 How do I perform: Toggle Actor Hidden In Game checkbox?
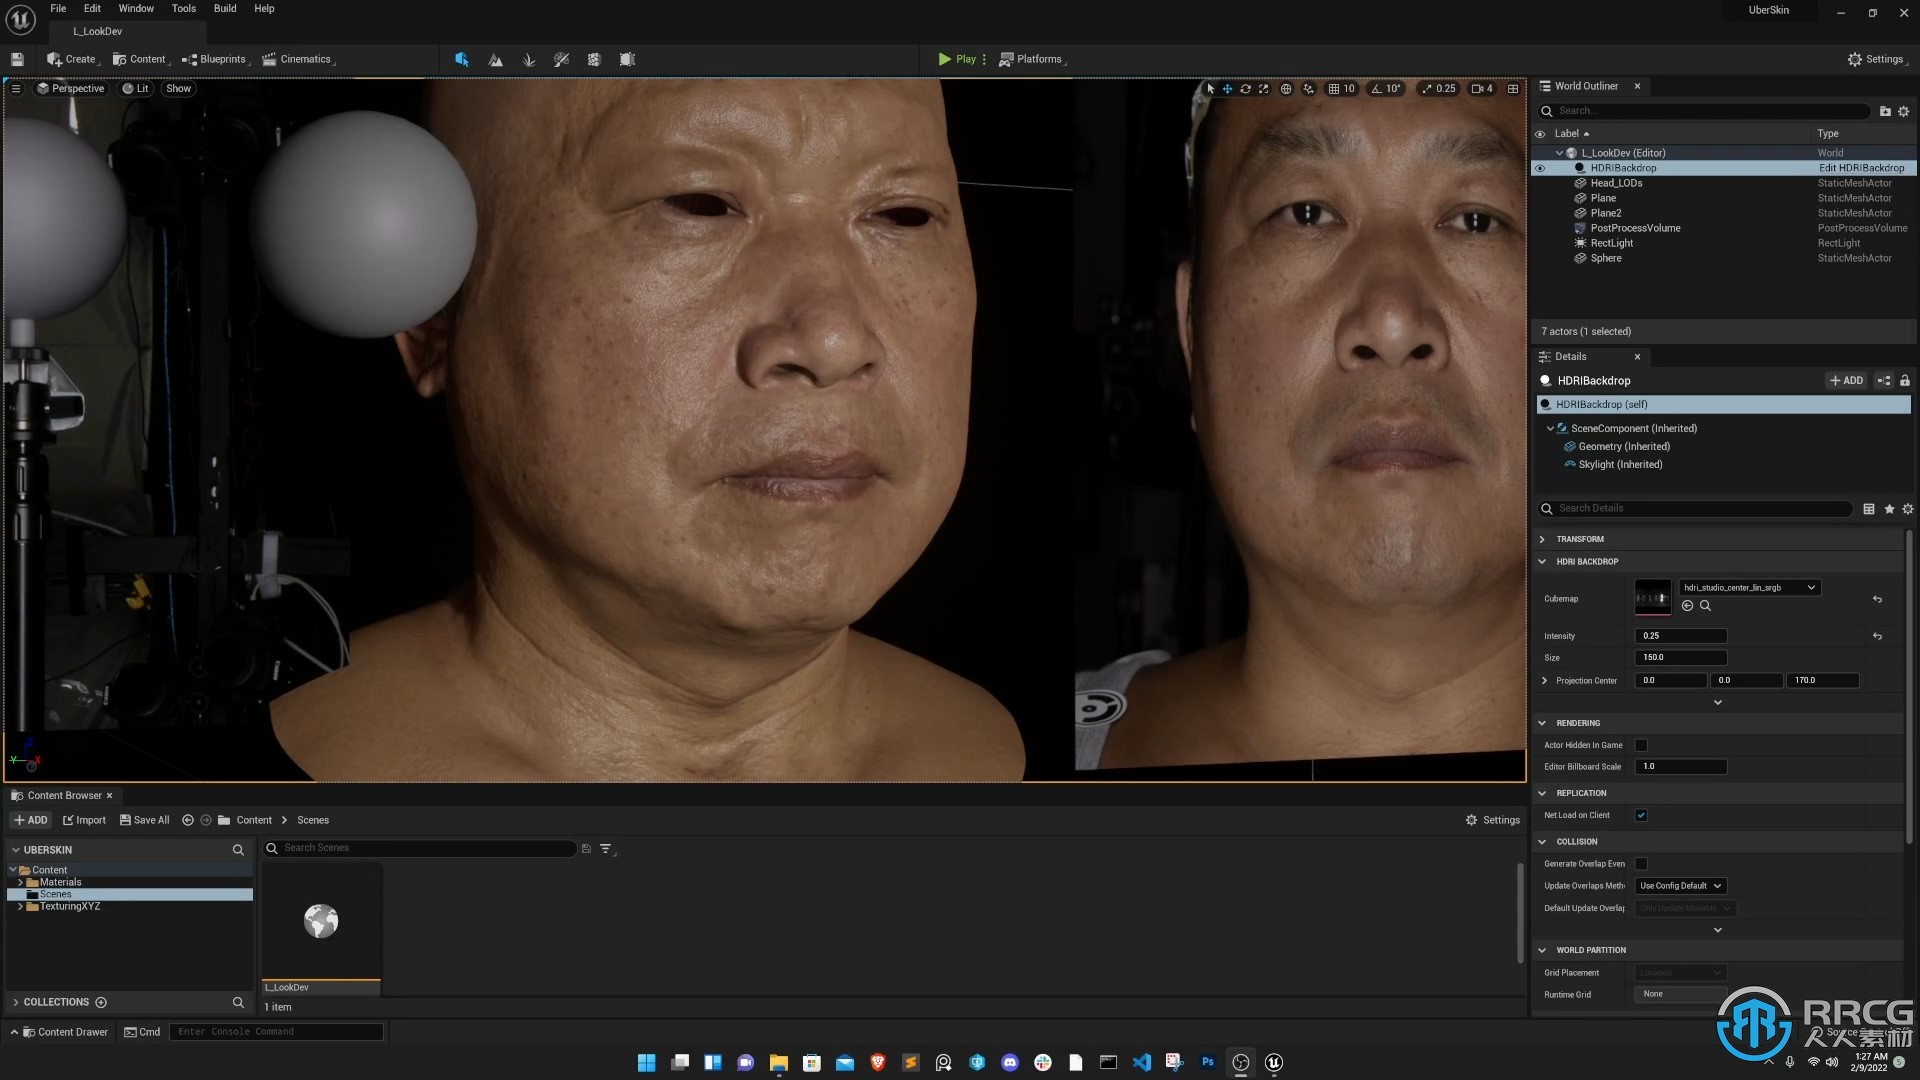tap(1641, 745)
